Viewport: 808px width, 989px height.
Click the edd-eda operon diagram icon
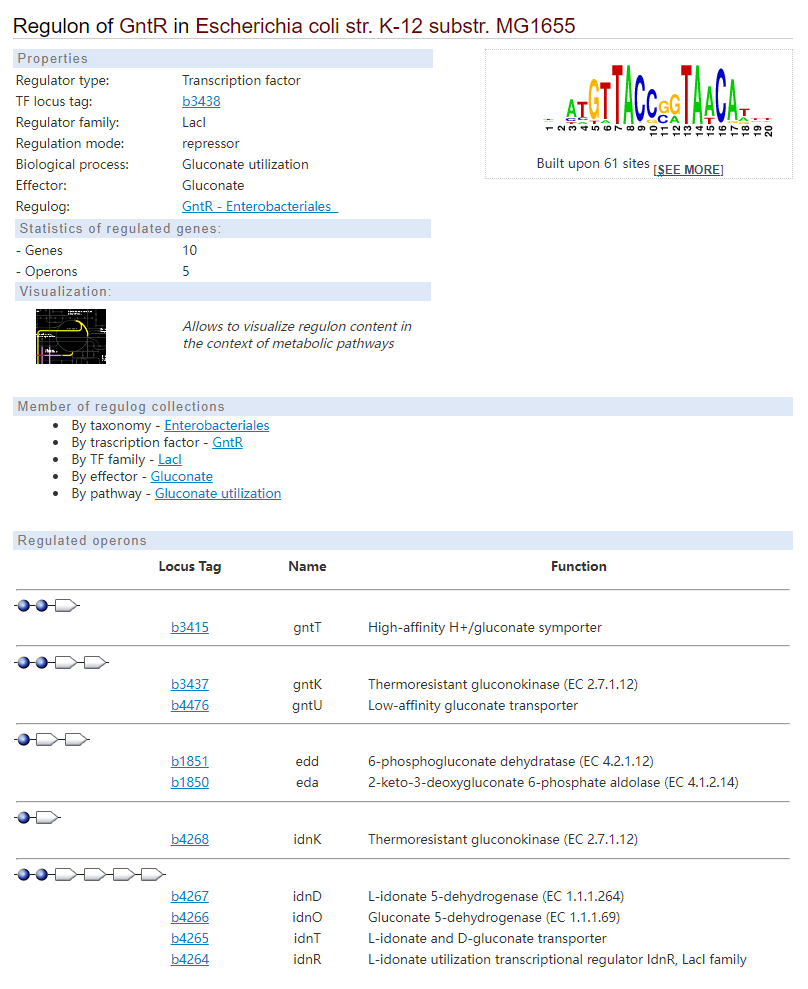(x=52, y=739)
